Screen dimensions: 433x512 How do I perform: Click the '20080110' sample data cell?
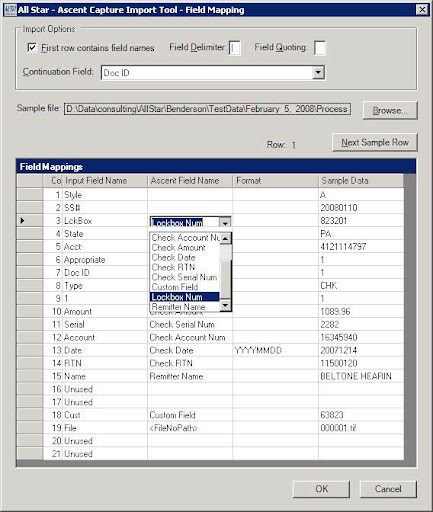coord(361,208)
